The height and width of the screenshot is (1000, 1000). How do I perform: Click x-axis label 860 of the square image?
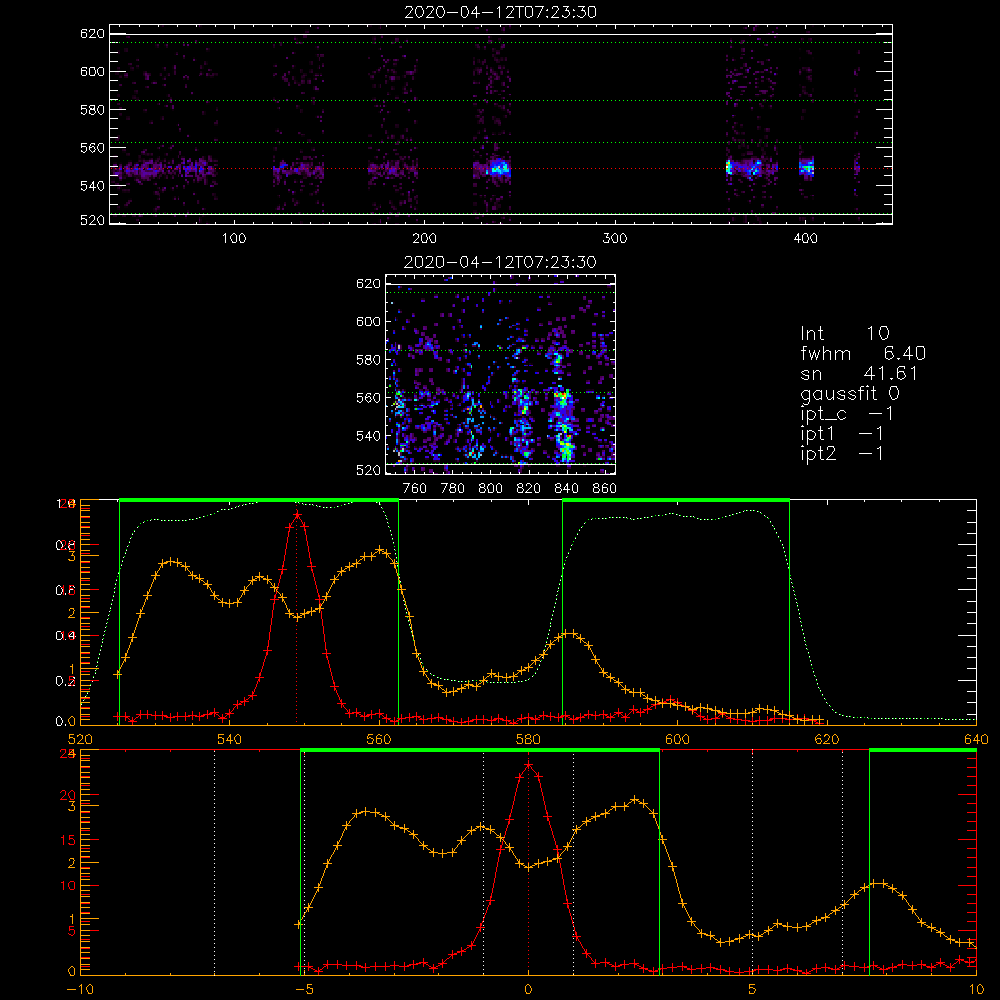pos(604,489)
